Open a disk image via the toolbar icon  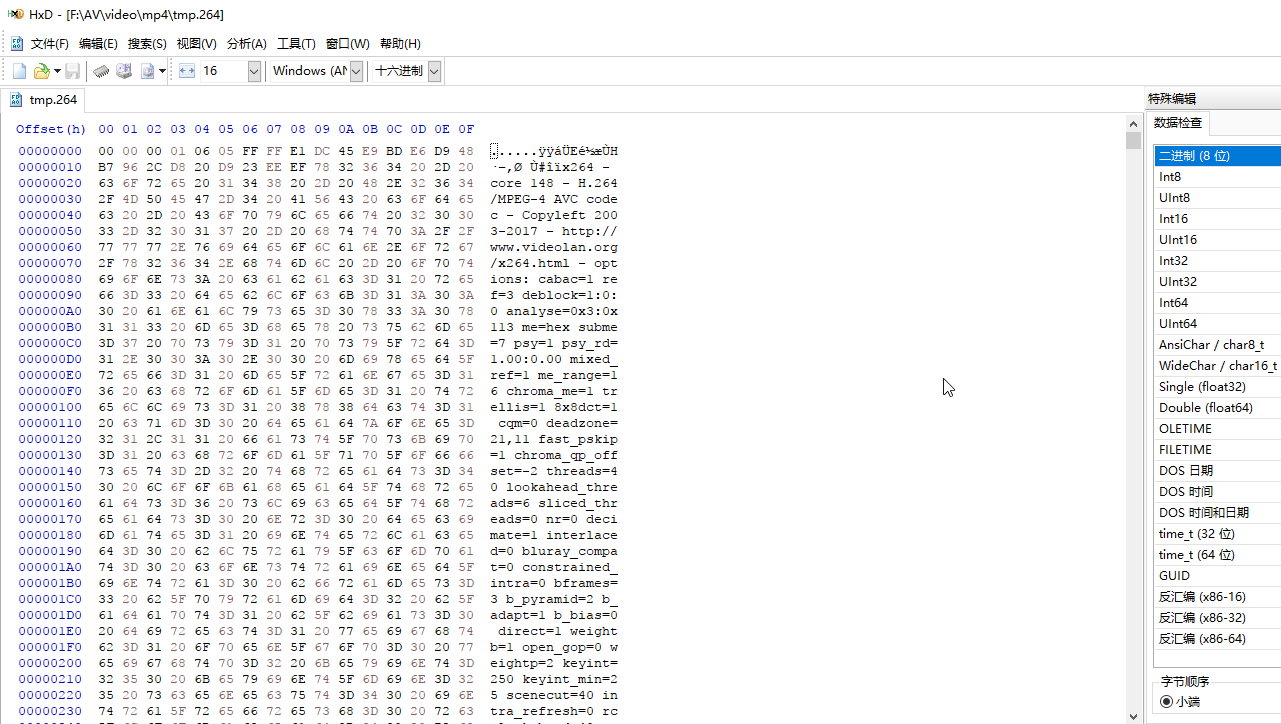point(149,70)
